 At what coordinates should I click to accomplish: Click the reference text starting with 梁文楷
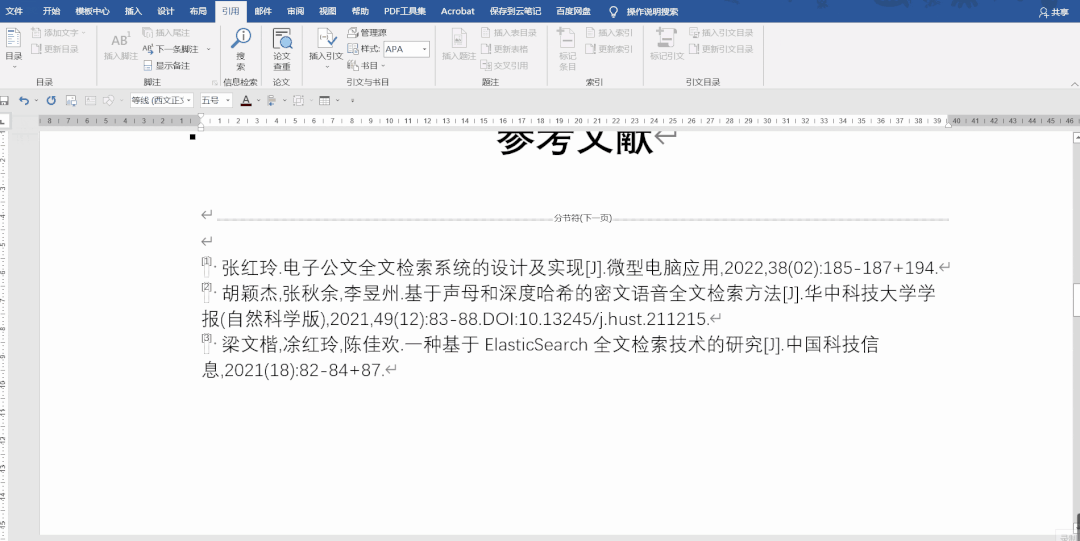click(540, 357)
